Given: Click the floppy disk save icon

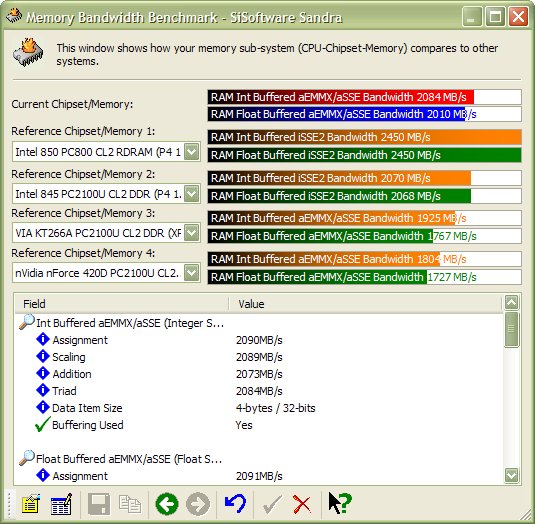Looking at the screenshot, I should click(x=99, y=504).
